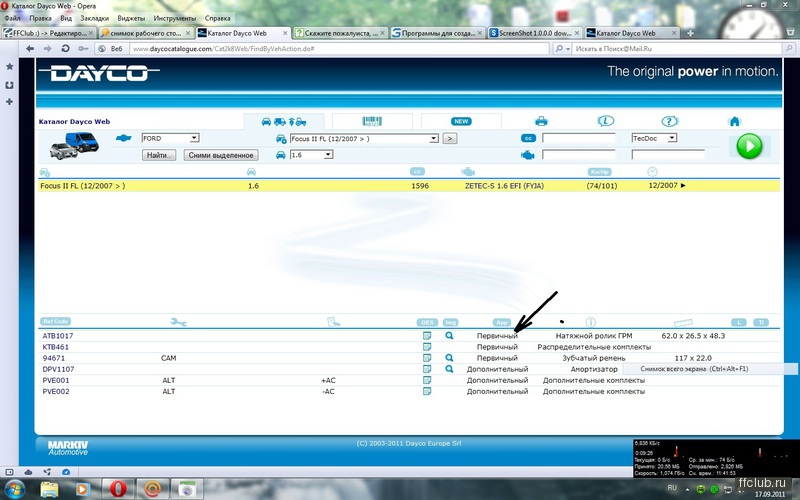Open the NEW products tab

[x=461, y=121]
